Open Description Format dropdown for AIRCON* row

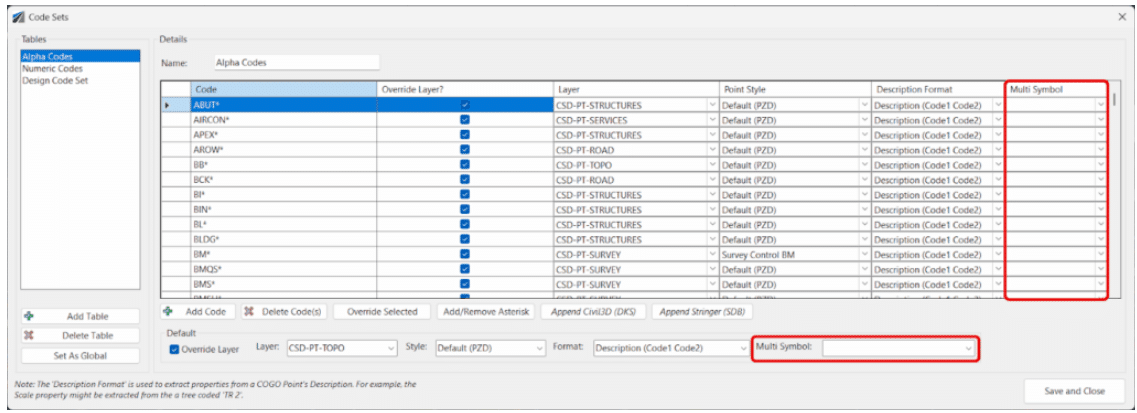point(998,120)
